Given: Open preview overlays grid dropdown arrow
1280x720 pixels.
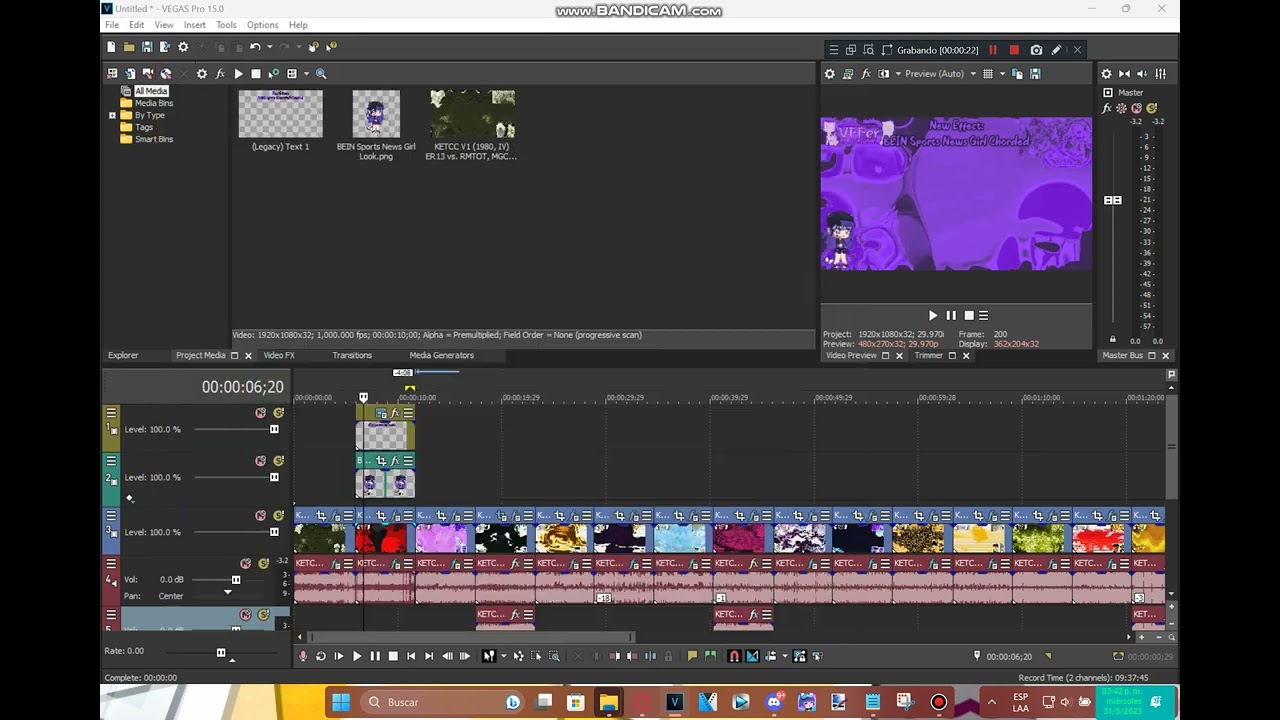Looking at the screenshot, I should pyautogui.click(x=1002, y=74).
